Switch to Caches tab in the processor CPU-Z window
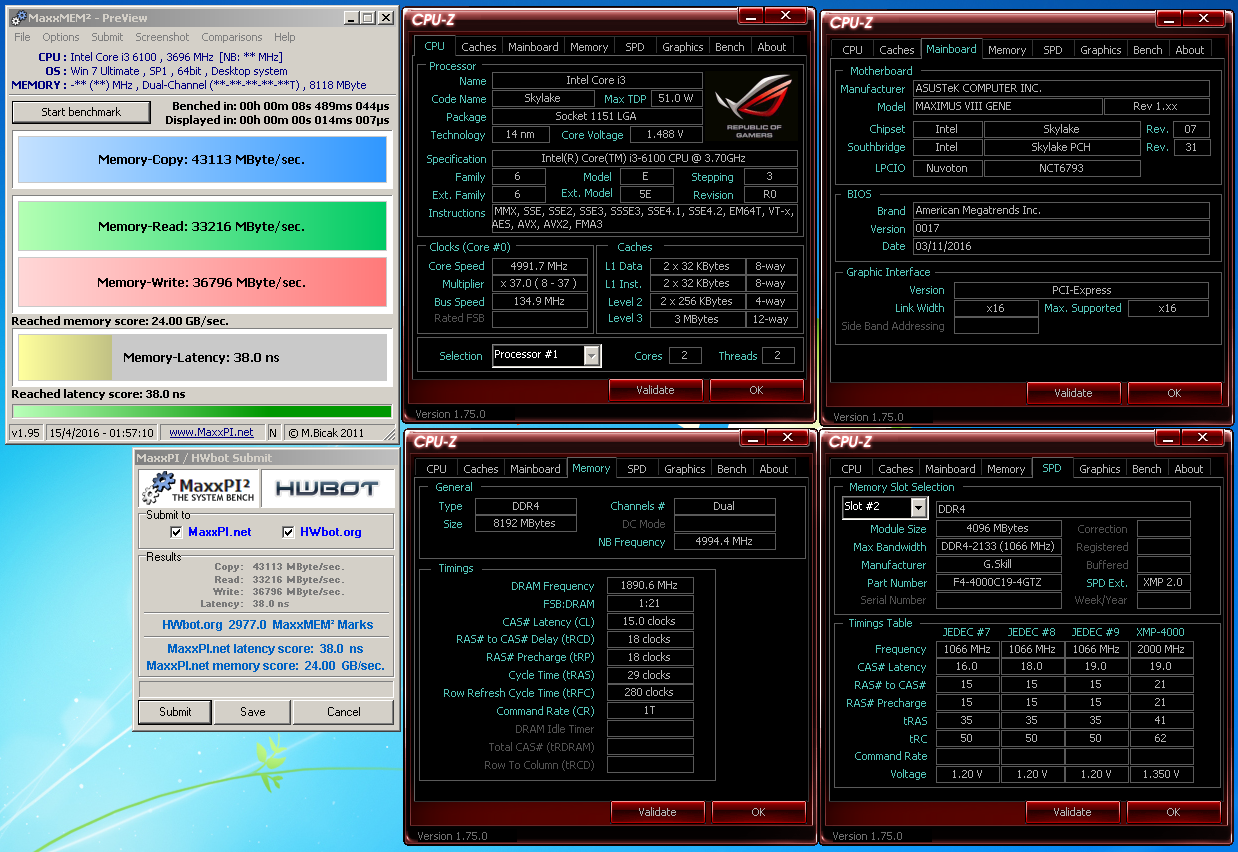 coord(479,47)
